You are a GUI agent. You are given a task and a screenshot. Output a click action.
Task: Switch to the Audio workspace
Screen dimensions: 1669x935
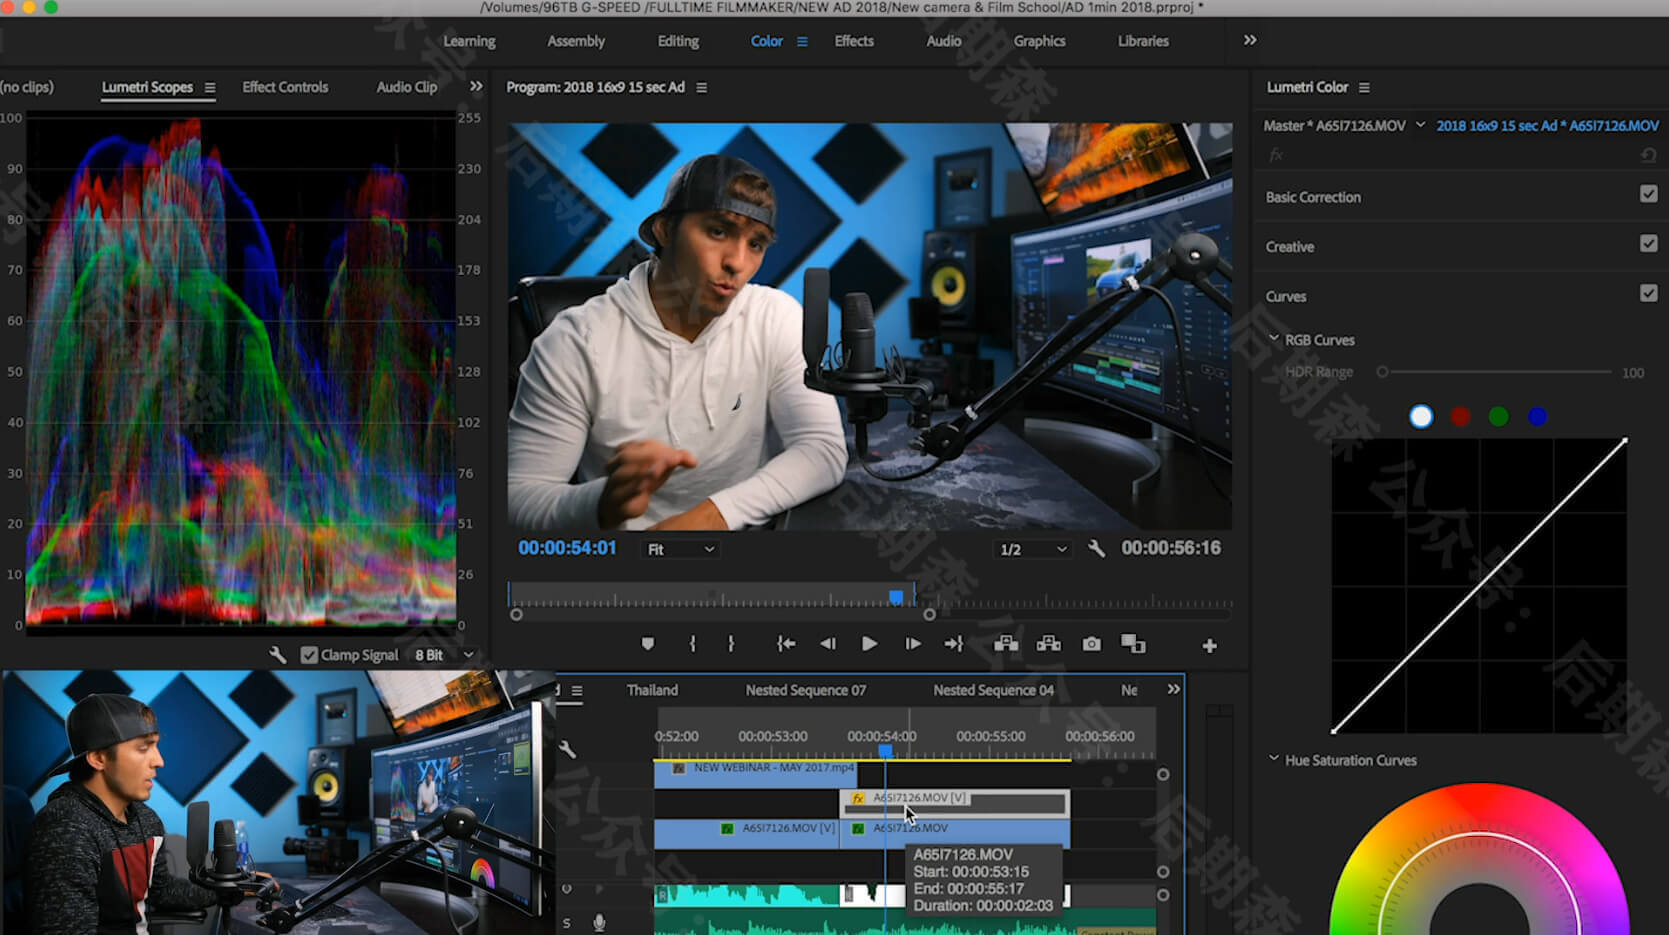coord(944,41)
